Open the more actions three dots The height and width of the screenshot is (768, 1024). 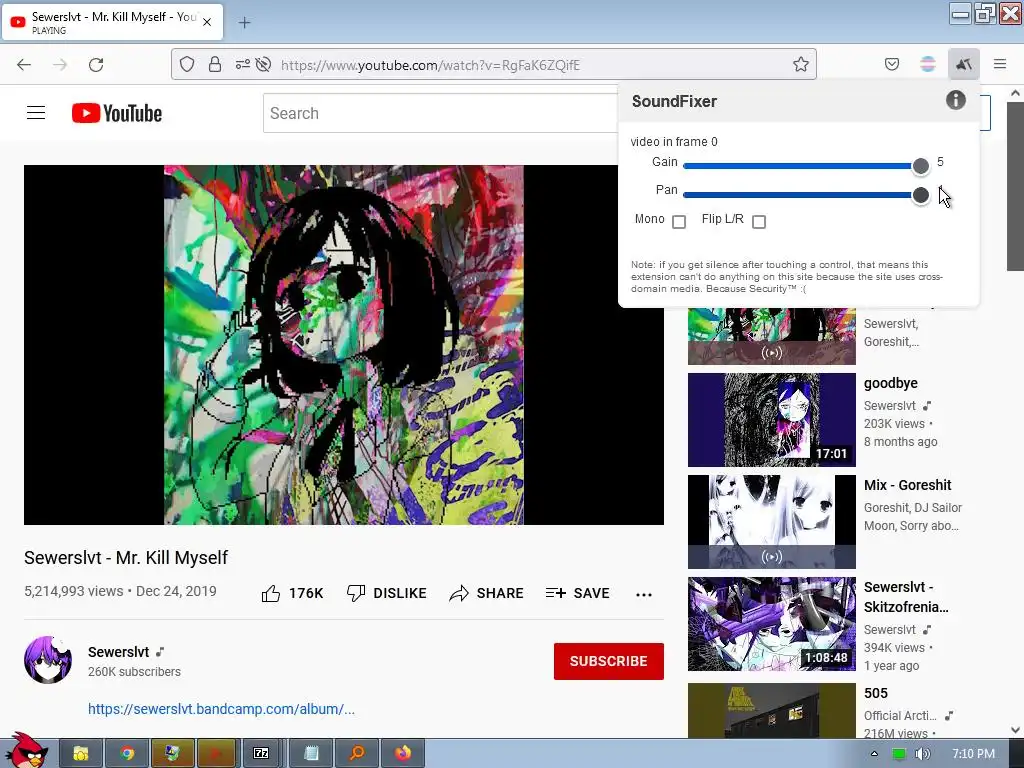(644, 594)
